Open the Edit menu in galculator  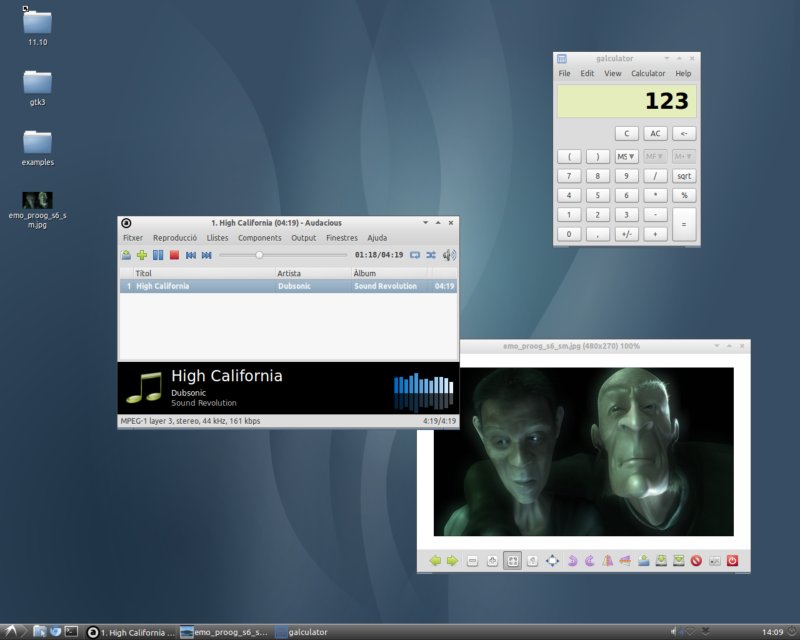(x=587, y=73)
